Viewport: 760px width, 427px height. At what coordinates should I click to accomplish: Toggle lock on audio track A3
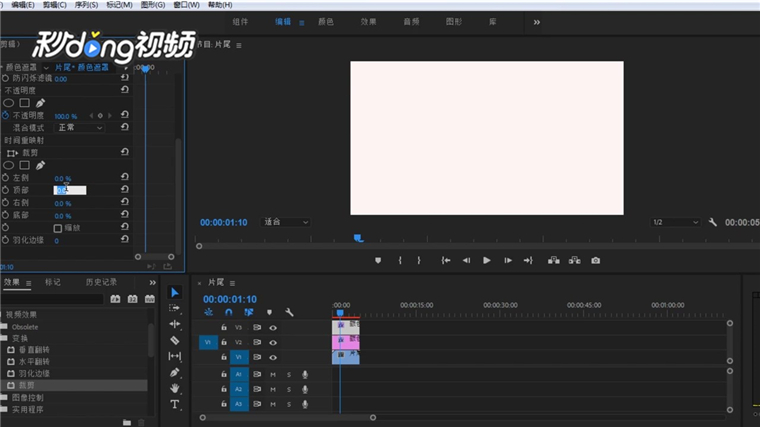point(223,404)
